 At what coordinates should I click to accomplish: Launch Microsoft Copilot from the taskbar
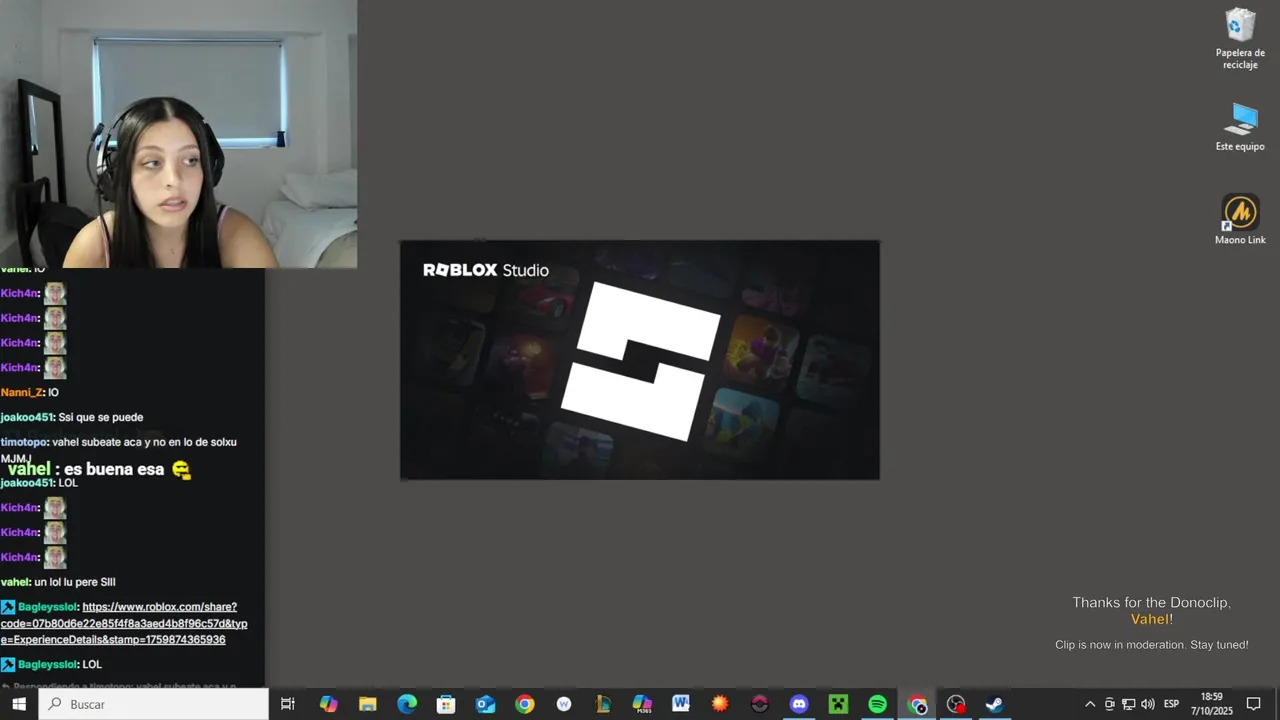click(329, 704)
